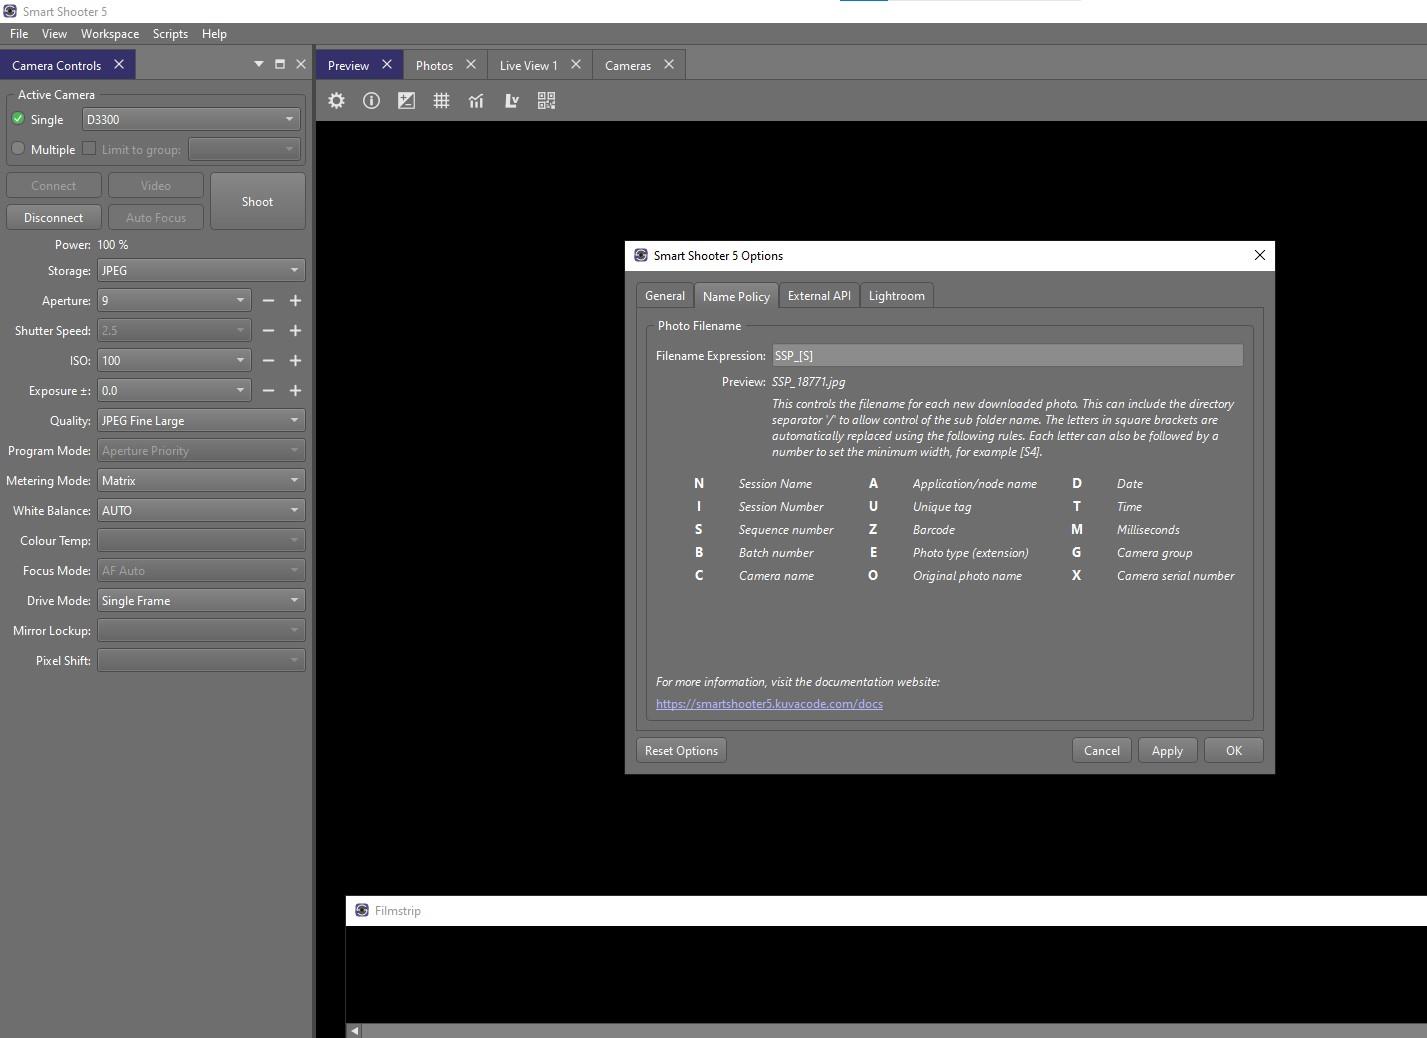Select the Name Policy tab
Image resolution: width=1427 pixels, height=1038 pixels.
736,296
